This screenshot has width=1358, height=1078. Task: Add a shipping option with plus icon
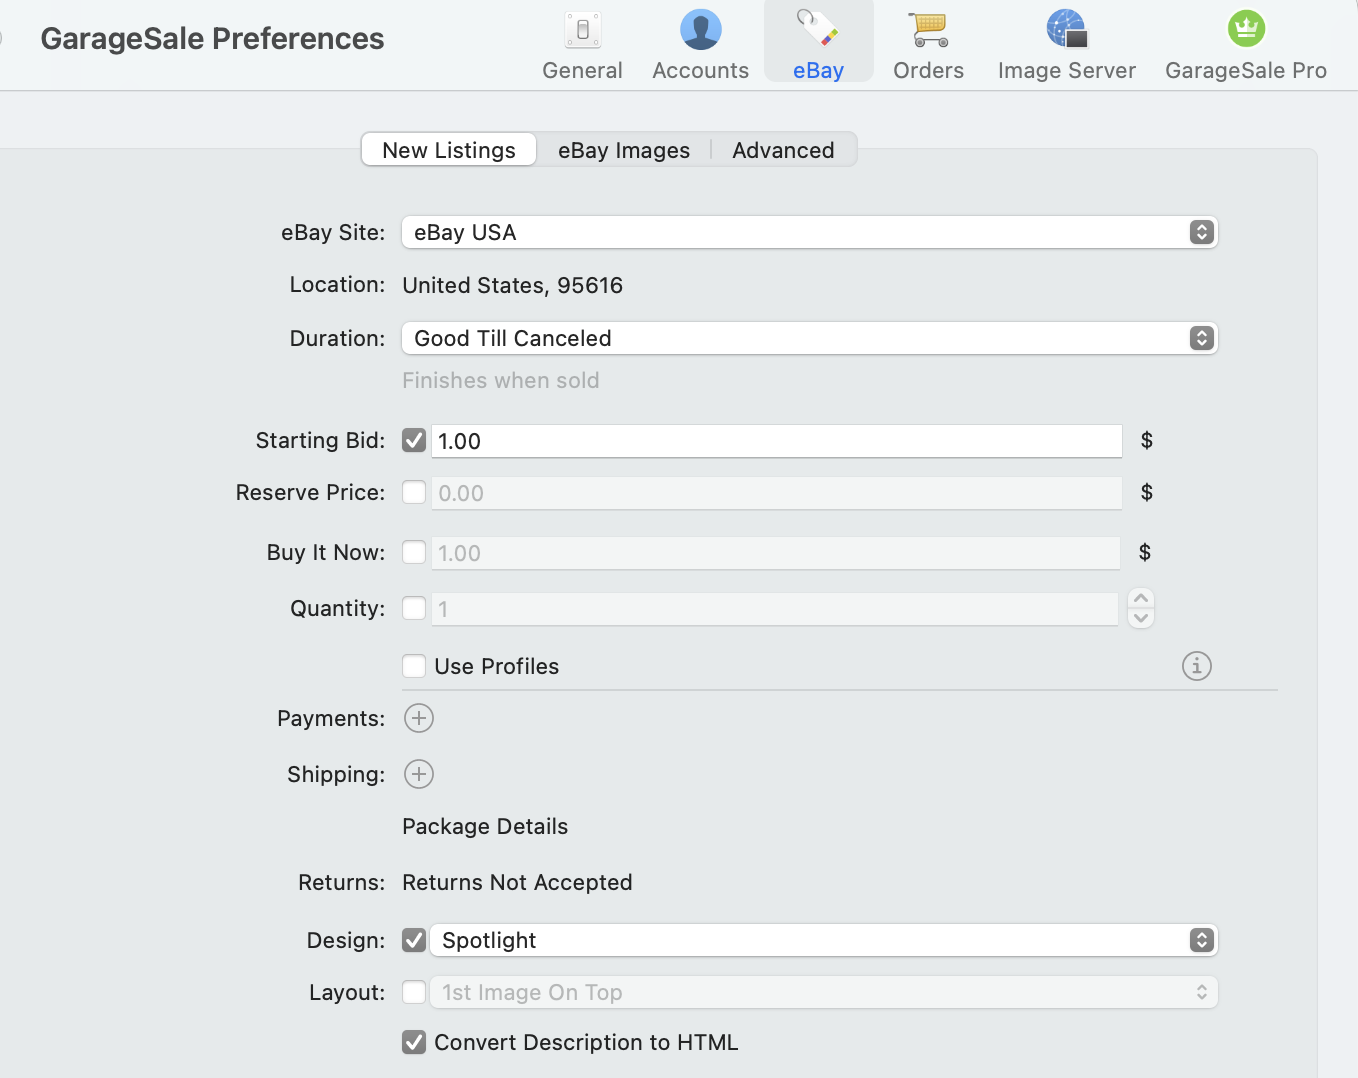click(x=419, y=774)
